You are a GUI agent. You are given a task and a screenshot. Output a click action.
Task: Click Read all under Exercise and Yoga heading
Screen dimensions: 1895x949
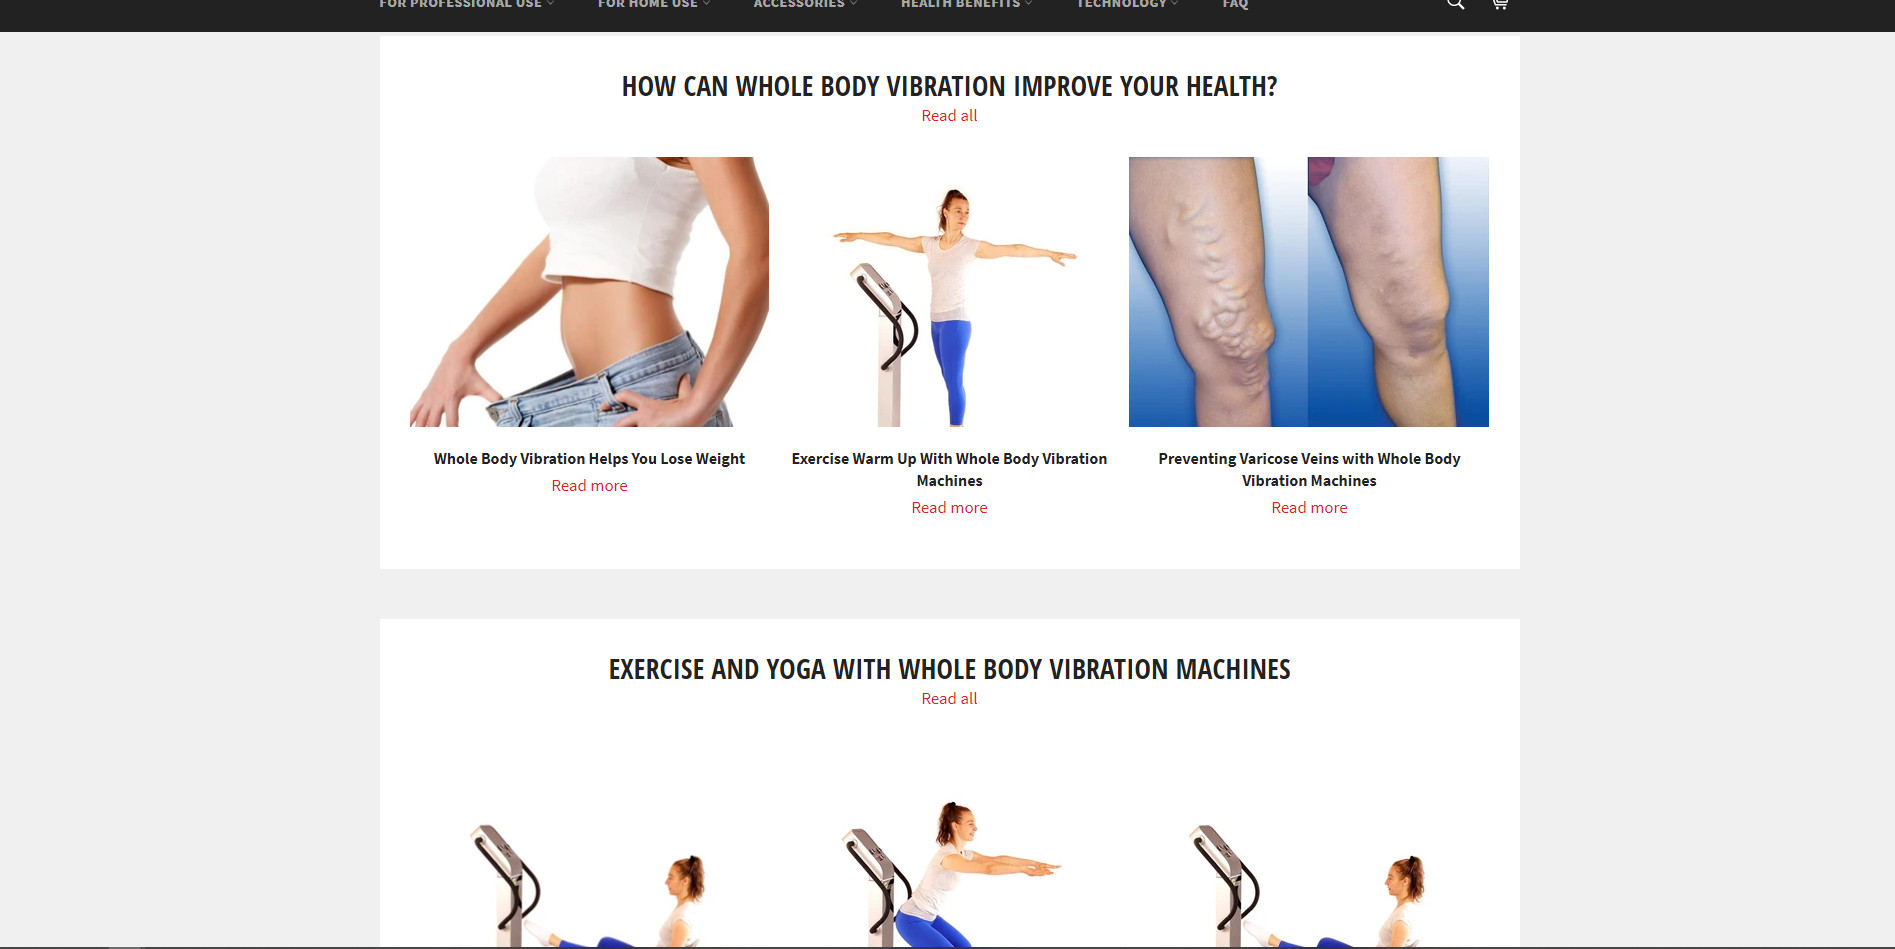click(x=949, y=699)
